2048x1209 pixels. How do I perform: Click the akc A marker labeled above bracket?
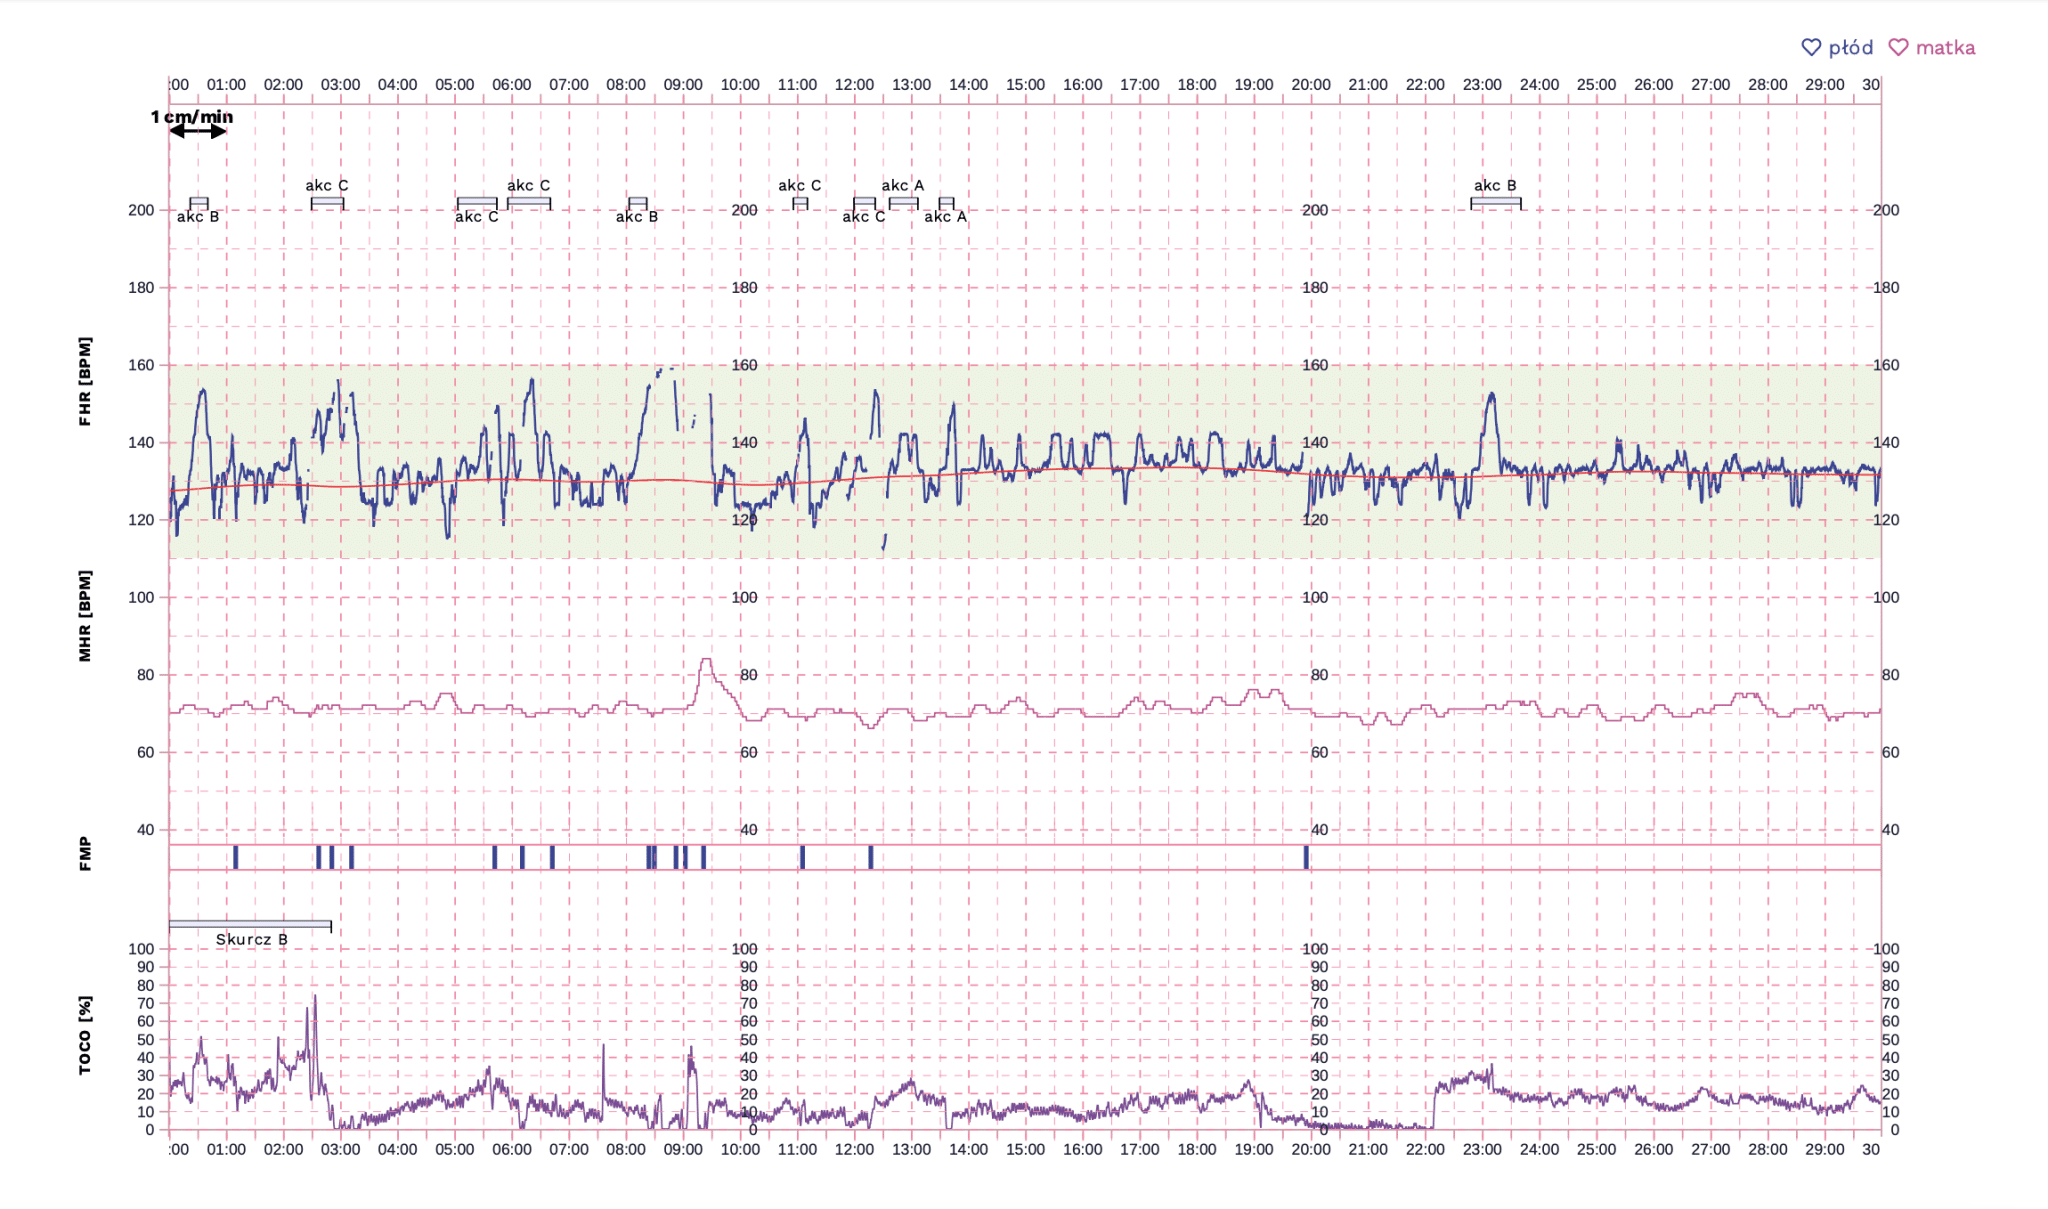tap(903, 203)
